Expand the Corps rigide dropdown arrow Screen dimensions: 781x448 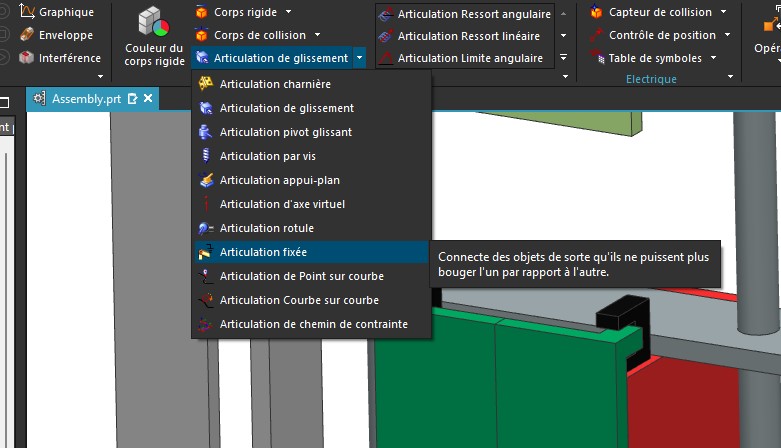[288, 11]
